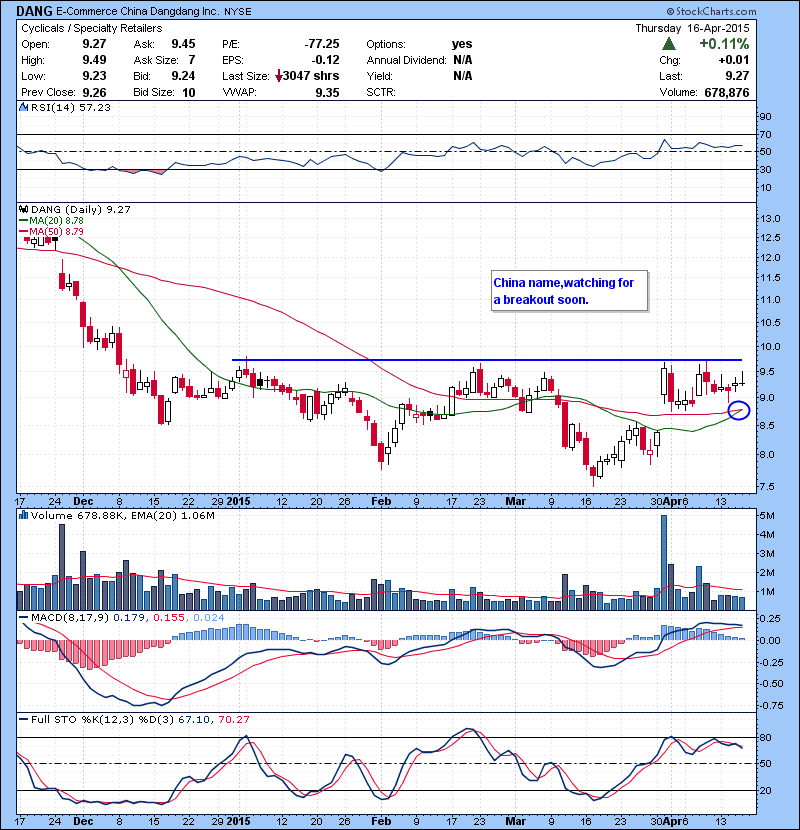The image size is (800, 830).
Task: Click the Prev Close value 9.26
Action: [x=94, y=93]
